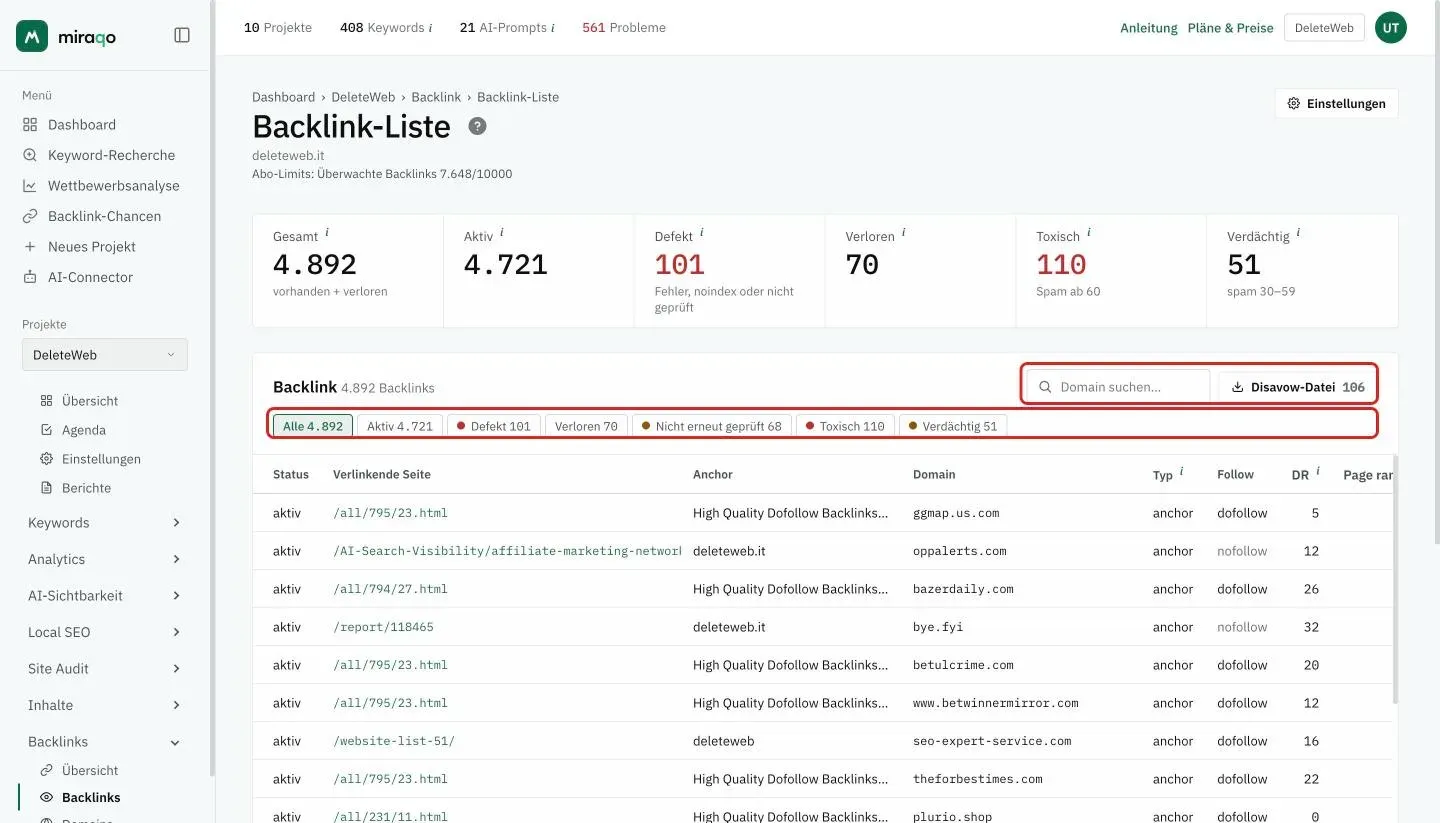
Task: Download the Disavow-Datei
Action: [x=1298, y=387]
